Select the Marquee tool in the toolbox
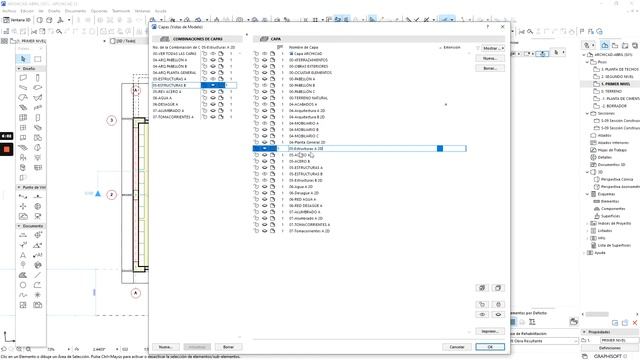This screenshot has width=640, height=360. click(38, 59)
